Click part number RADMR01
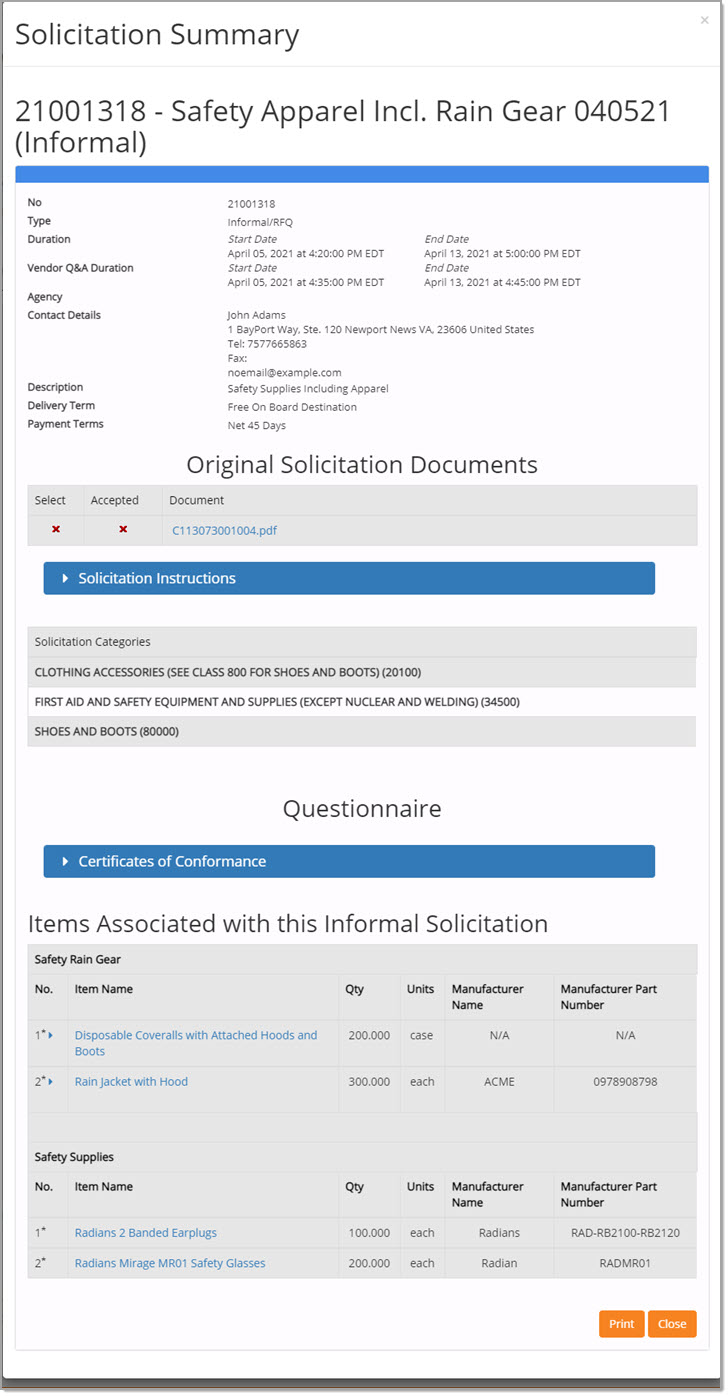 coord(625,1263)
